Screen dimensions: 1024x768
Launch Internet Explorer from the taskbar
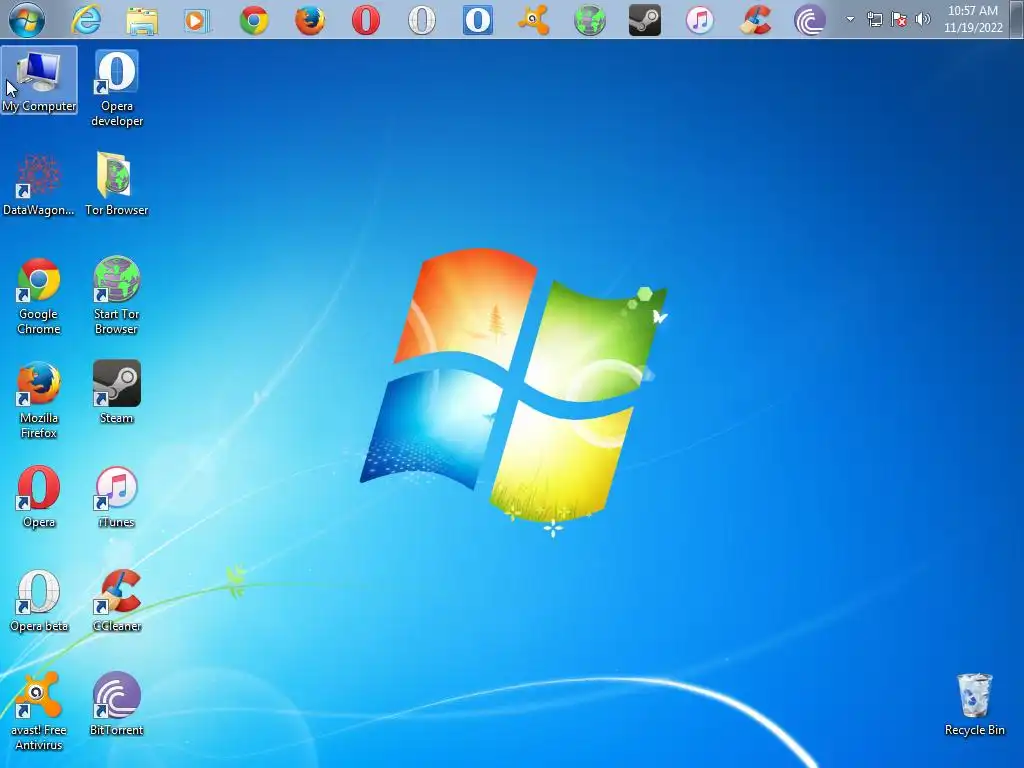tap(86, 20)
